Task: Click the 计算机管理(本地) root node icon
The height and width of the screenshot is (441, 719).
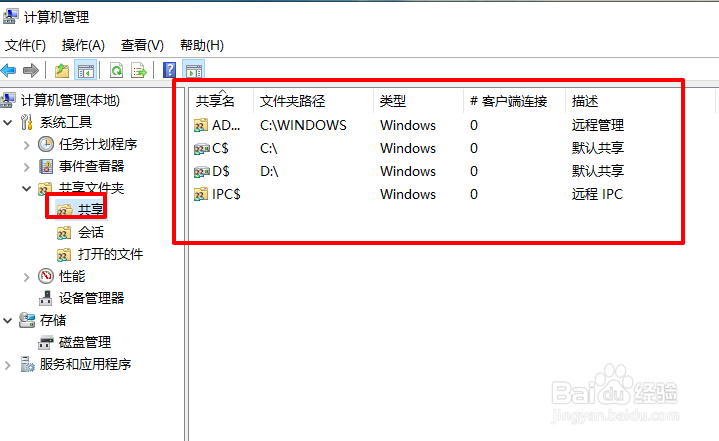Action: coord(8,100)
